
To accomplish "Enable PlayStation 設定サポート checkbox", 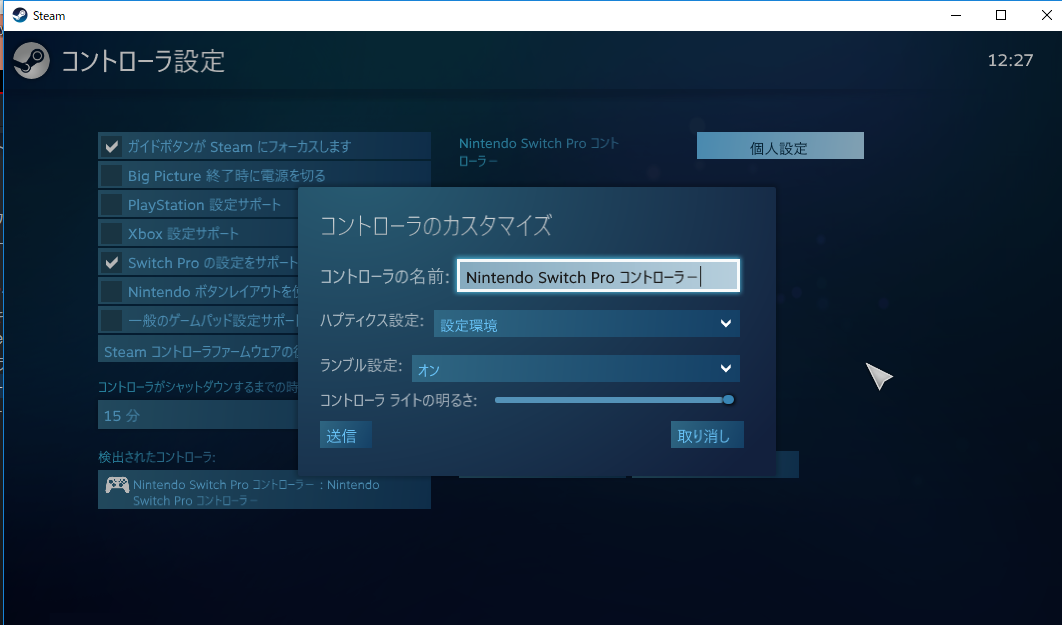I will [x=112, y=204].
